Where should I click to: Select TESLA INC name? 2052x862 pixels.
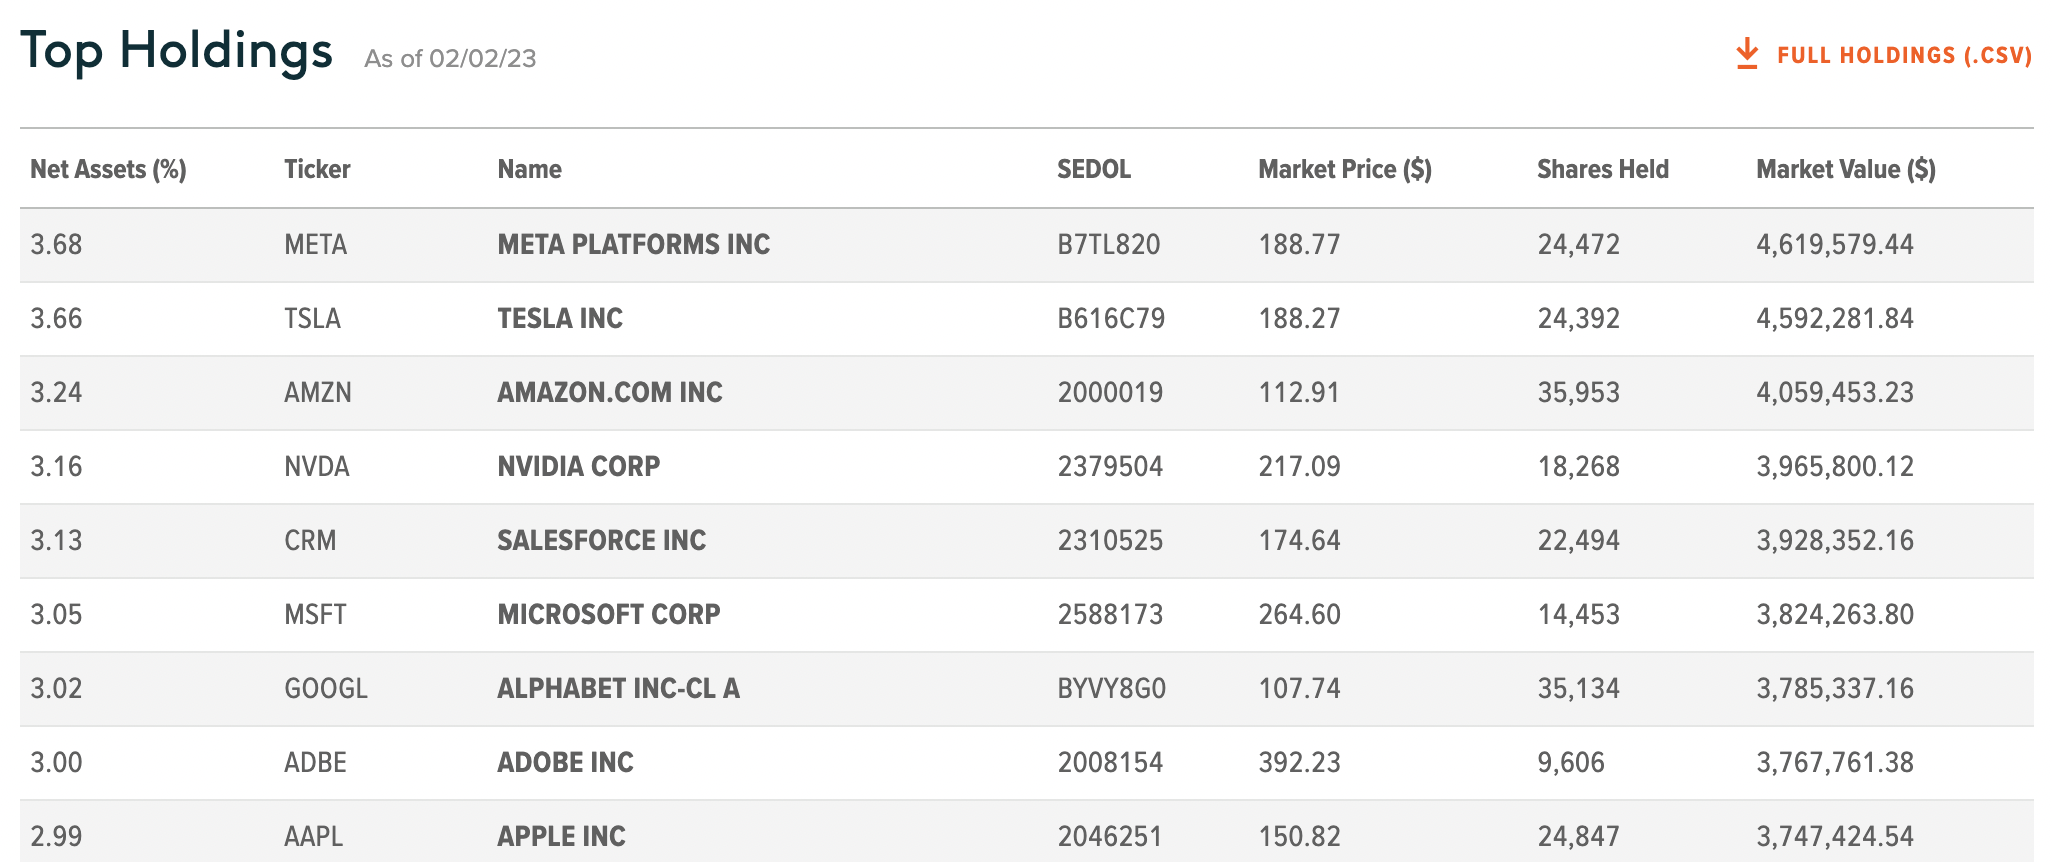click(x=560, y=318)
